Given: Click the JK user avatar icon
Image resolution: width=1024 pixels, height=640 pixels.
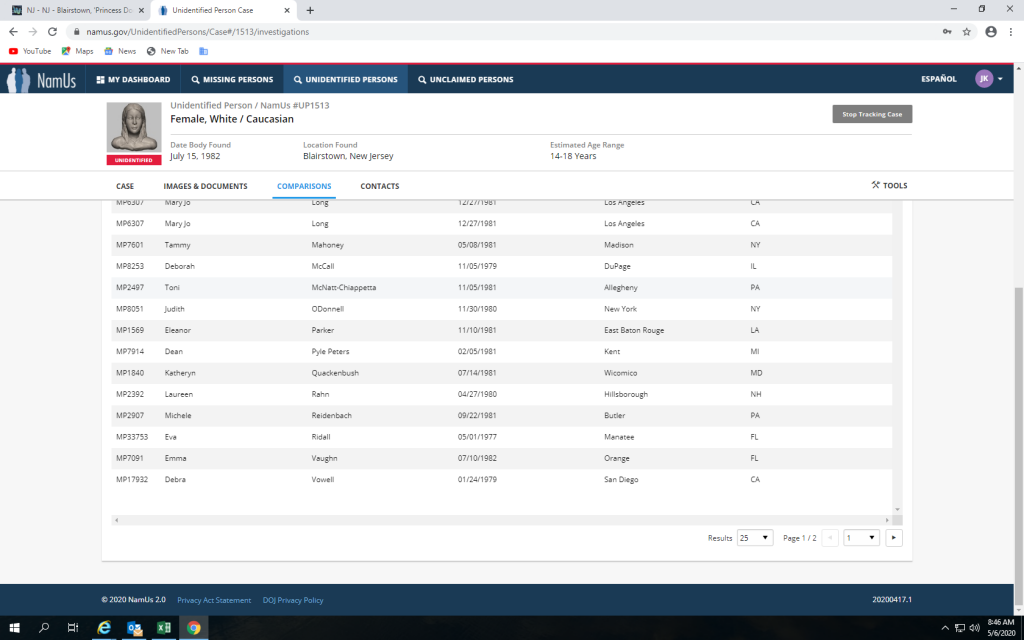Looking at the screenshot, I should click(984, 79).
